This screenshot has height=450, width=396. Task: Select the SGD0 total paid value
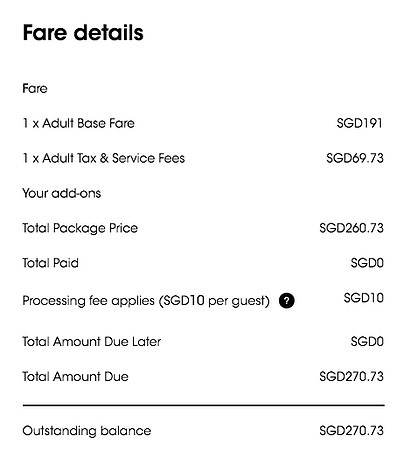(x=367, y=263)
